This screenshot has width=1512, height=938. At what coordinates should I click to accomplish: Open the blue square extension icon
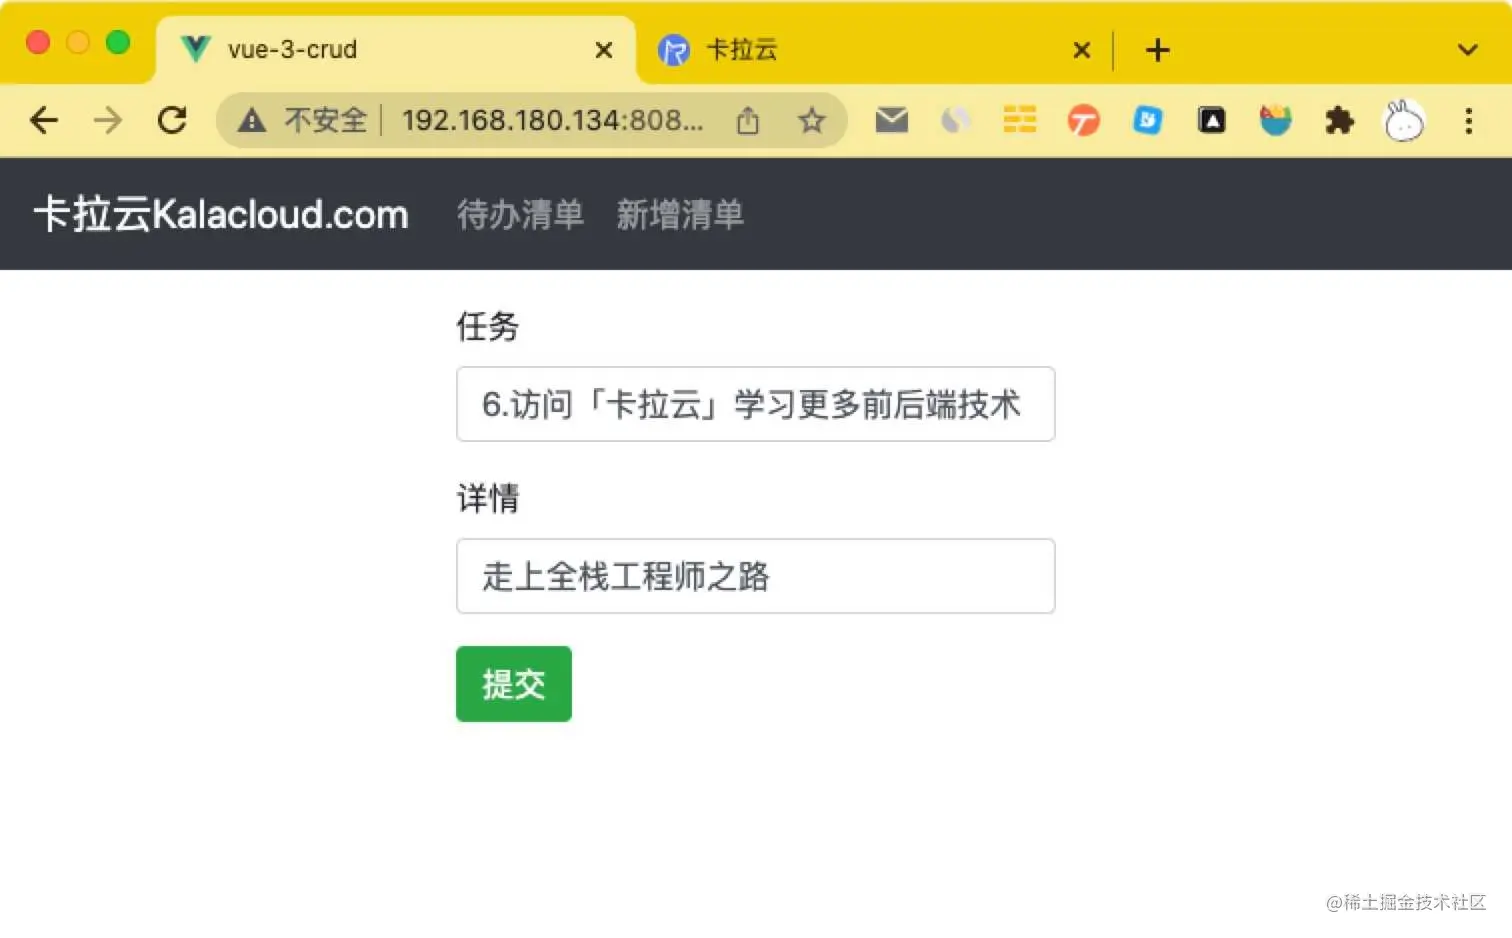click(1148, 121)
